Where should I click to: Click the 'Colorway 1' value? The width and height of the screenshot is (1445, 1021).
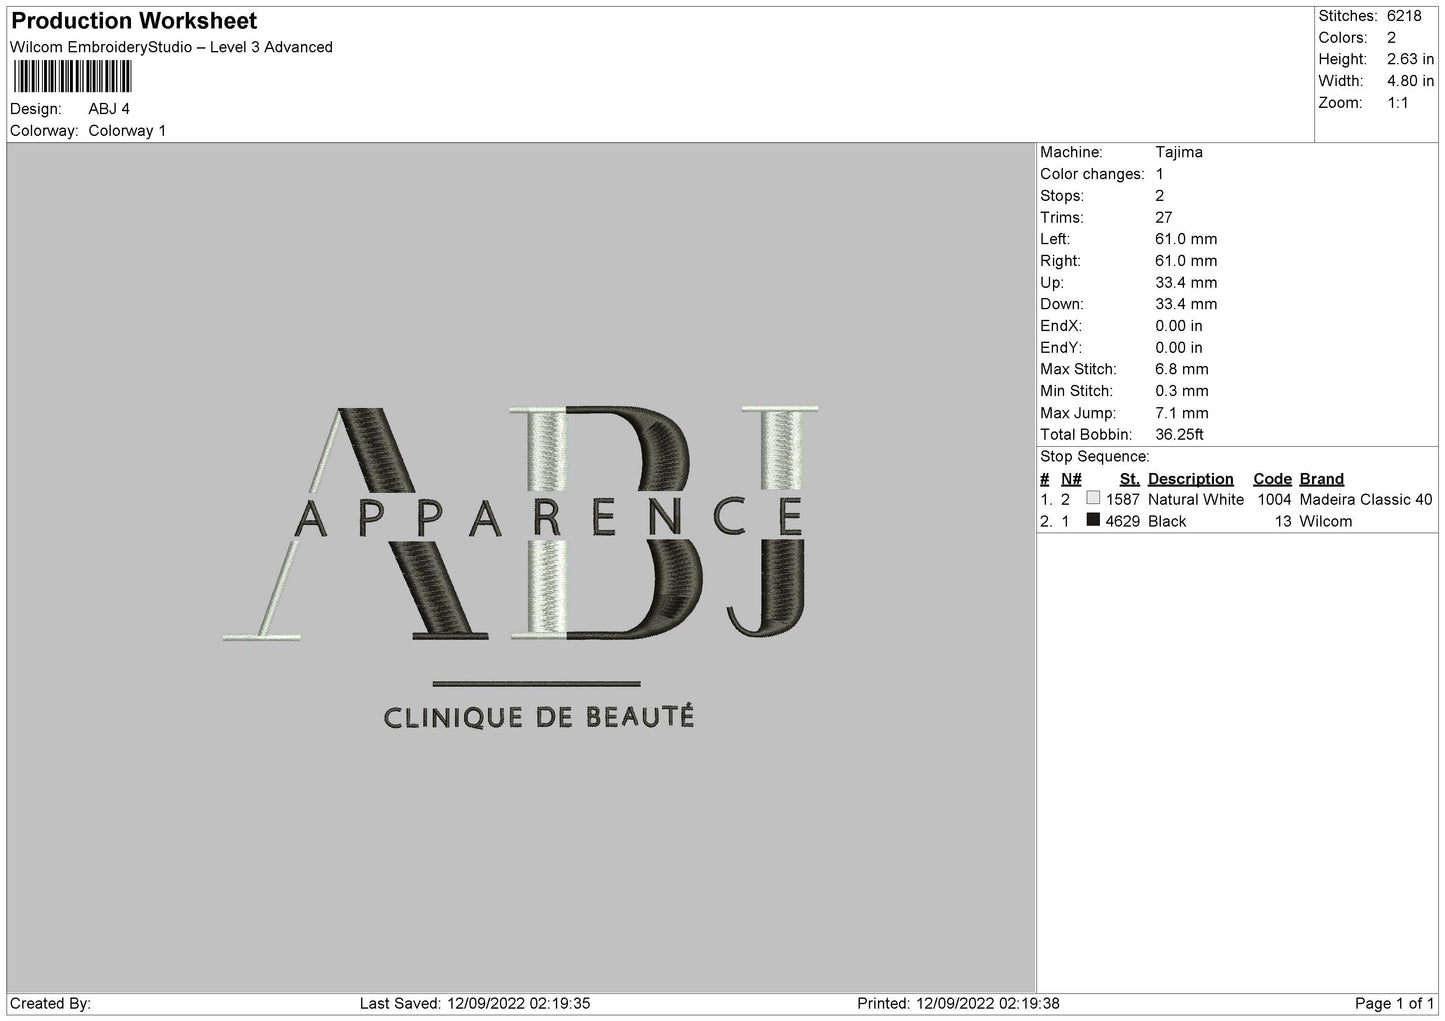click(127, 131)
